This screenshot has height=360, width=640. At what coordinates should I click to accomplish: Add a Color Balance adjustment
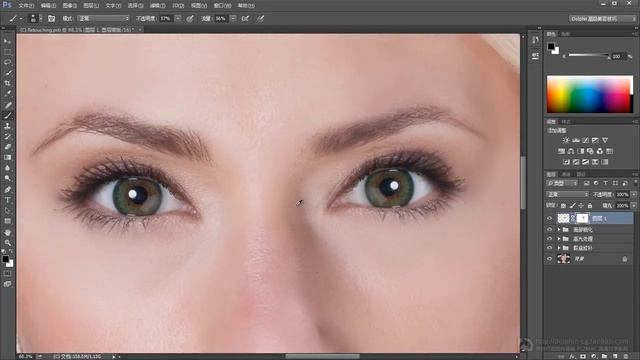(x=571, y=151)
